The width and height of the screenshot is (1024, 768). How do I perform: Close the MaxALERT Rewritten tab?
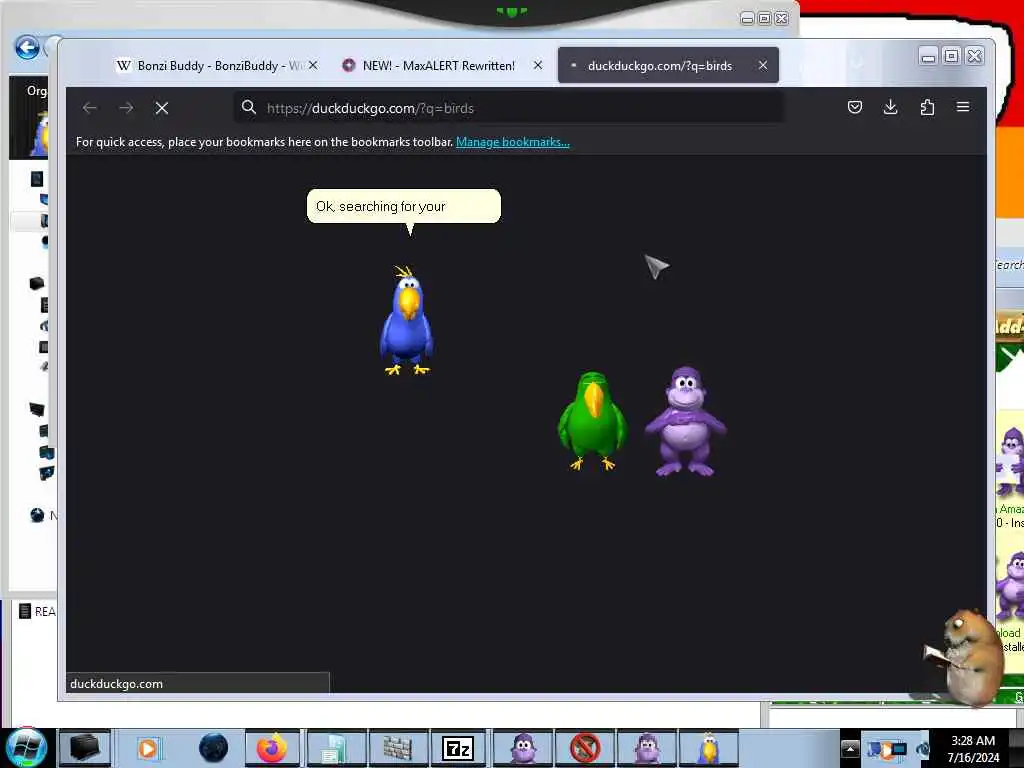537,65
